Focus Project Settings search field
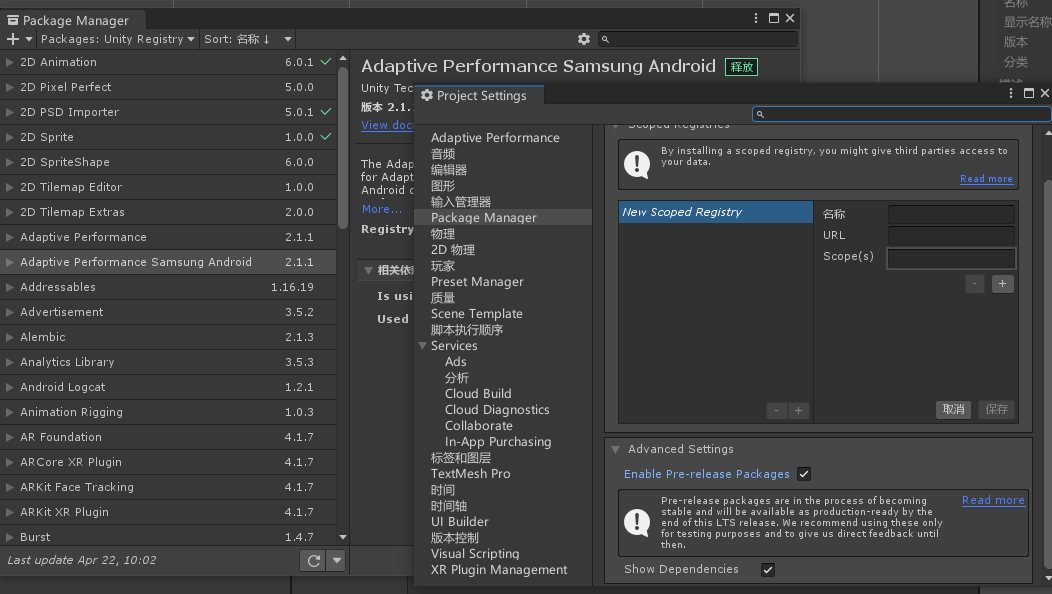The width and height of the screenshot is (1052, 594). (901, 114)
